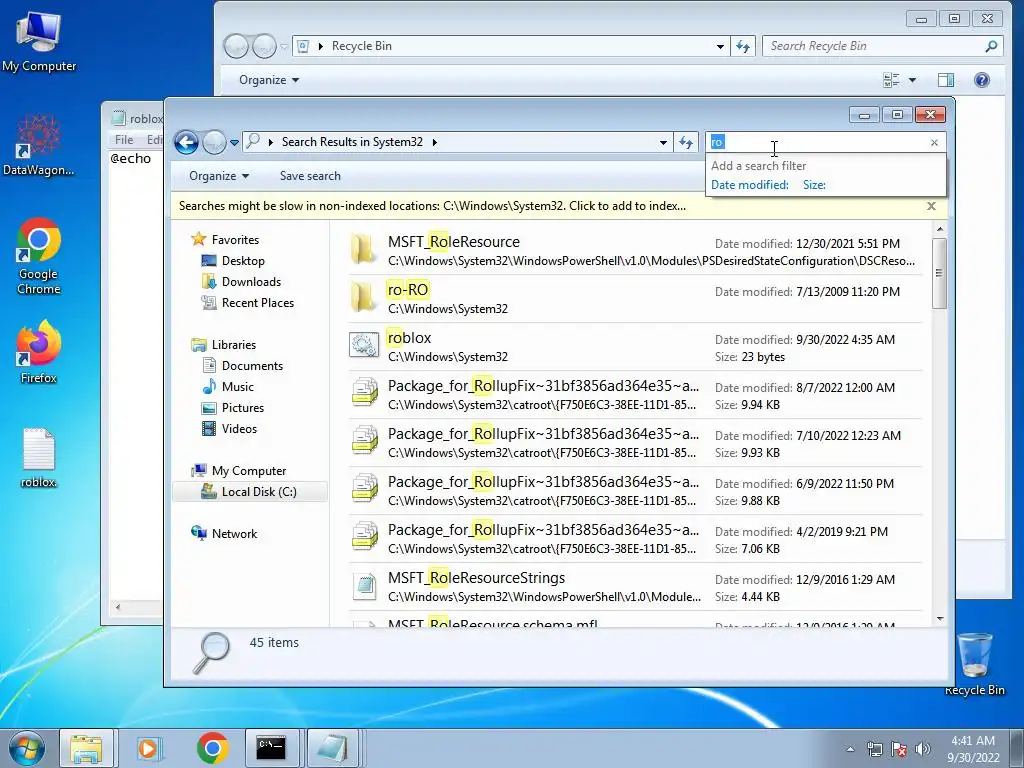Screen dimensions: 1024x768
Task: Switch to the Notepad taskbar button
Action: (x=332, y=748)
